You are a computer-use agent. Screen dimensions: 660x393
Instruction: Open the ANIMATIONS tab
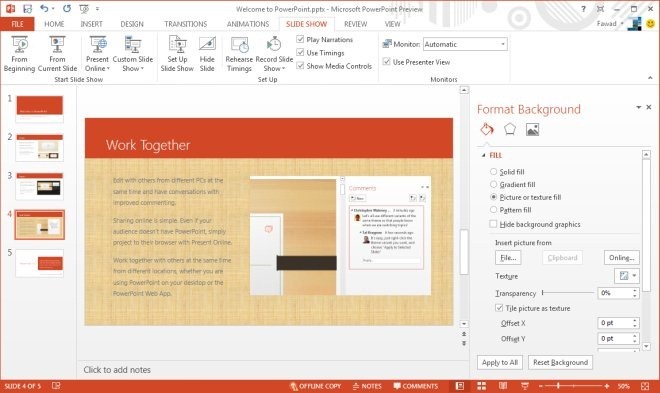pyautogui.click(x=248, y=24)
